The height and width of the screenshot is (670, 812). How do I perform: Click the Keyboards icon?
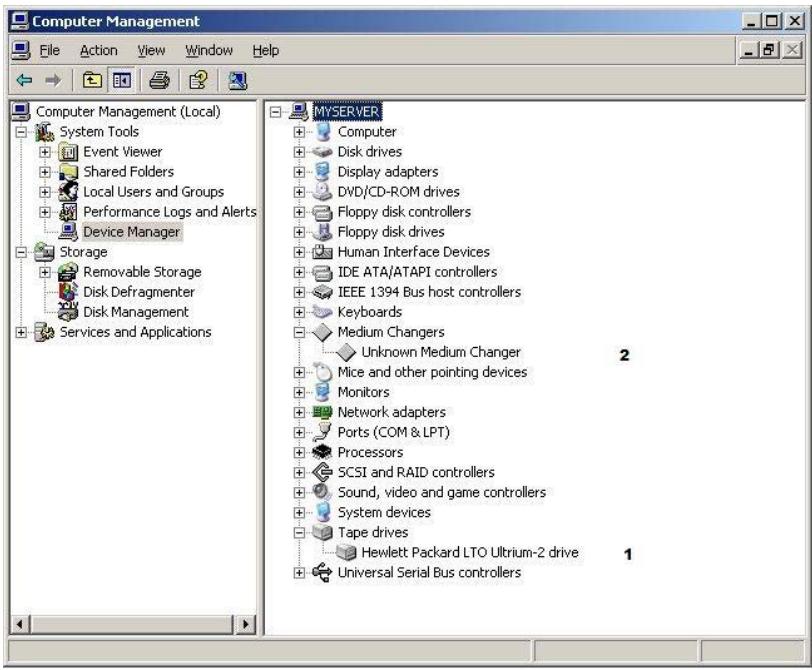point(322,312)
